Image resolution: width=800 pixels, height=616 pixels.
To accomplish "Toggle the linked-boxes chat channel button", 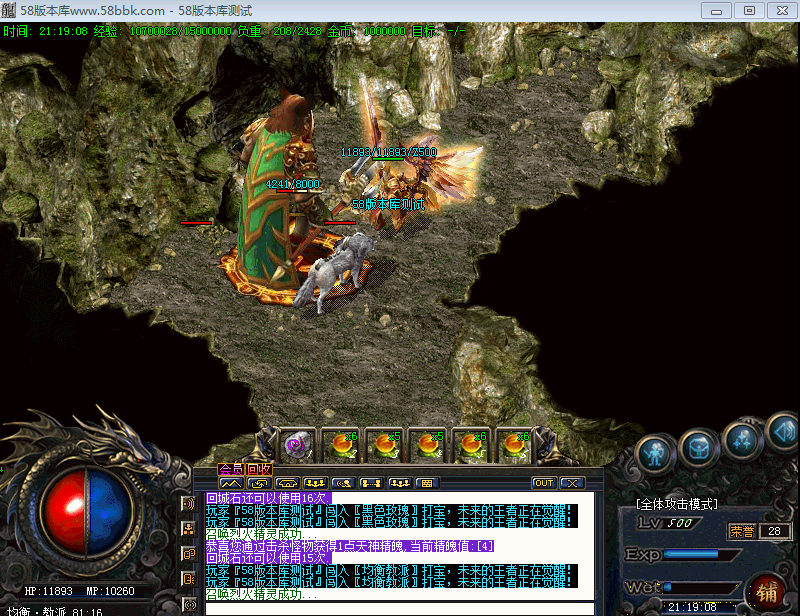I will [188, 554].
